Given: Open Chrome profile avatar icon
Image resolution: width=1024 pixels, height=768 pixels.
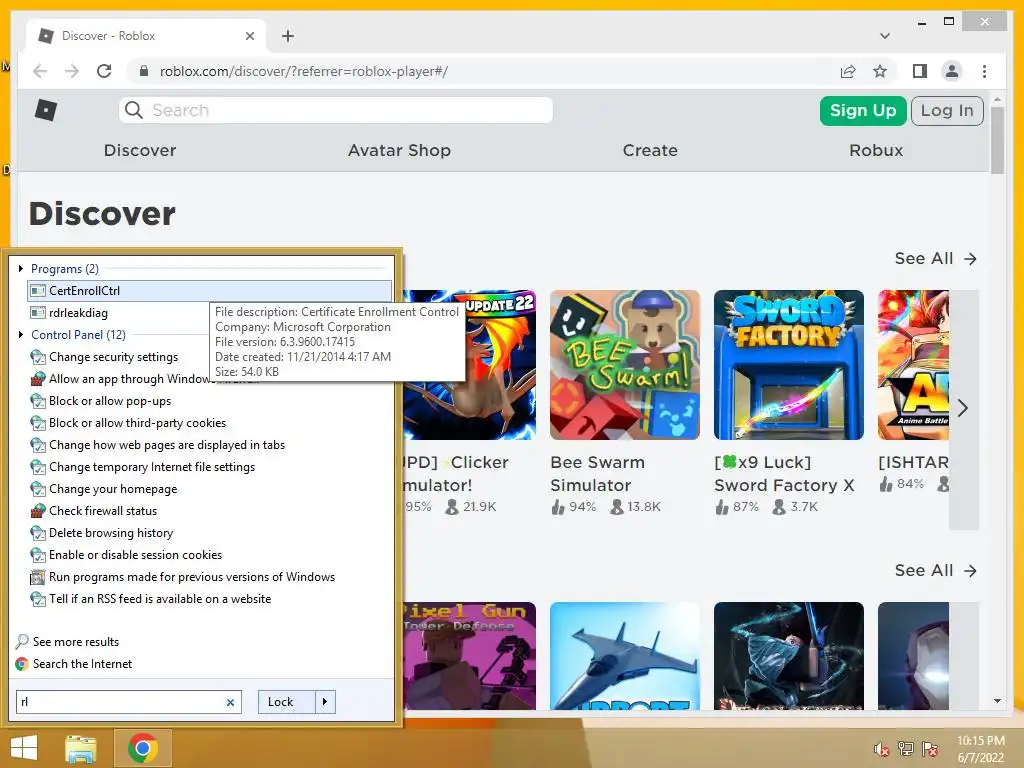Looking at the screenshot, I should point(952,71).
